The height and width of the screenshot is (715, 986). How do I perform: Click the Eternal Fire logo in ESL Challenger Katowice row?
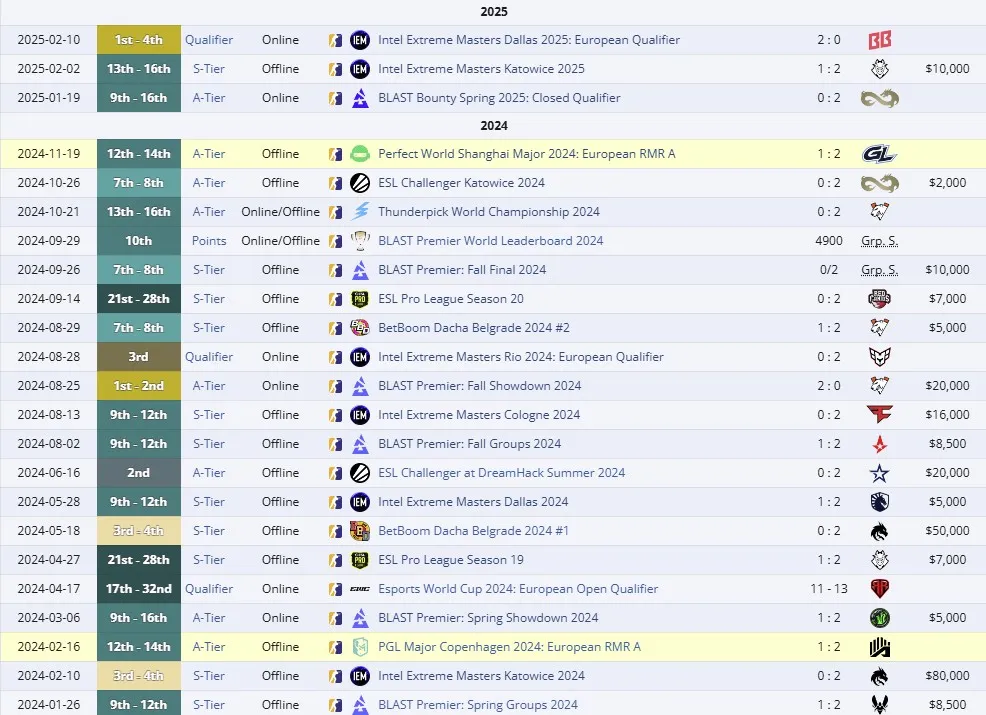880,182
